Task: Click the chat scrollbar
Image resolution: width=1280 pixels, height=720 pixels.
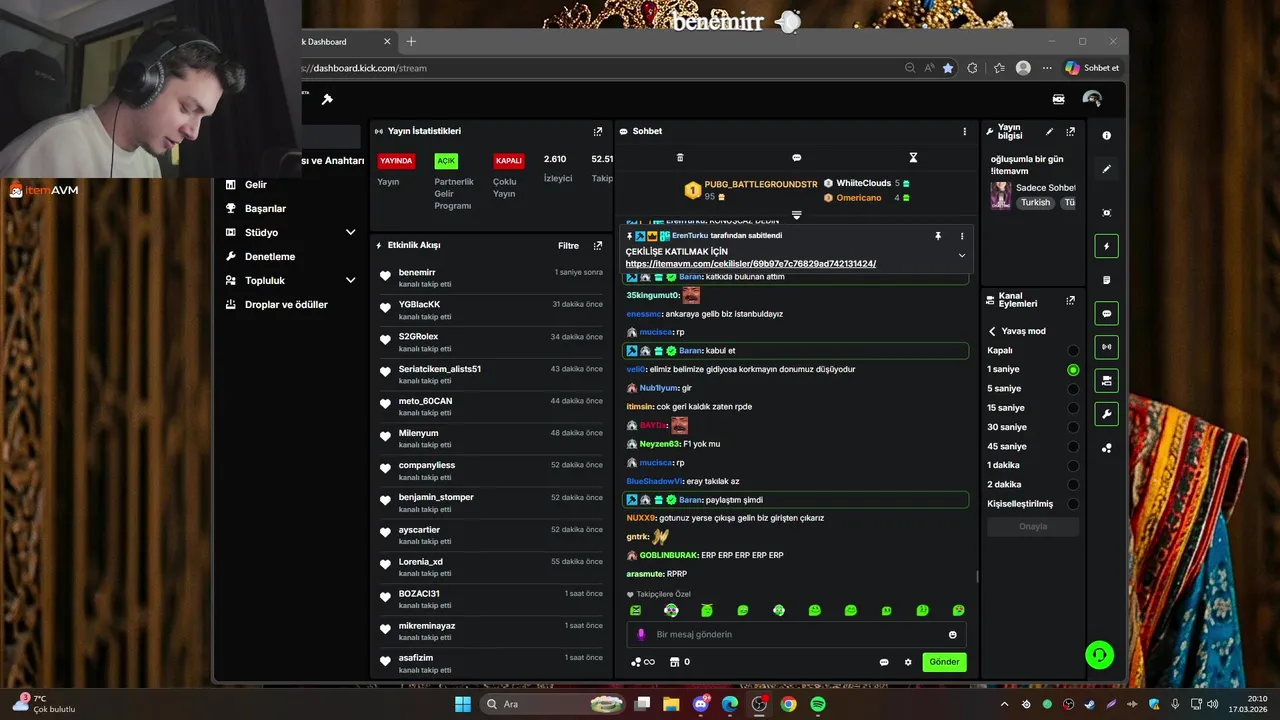Action: pos(977,577)
